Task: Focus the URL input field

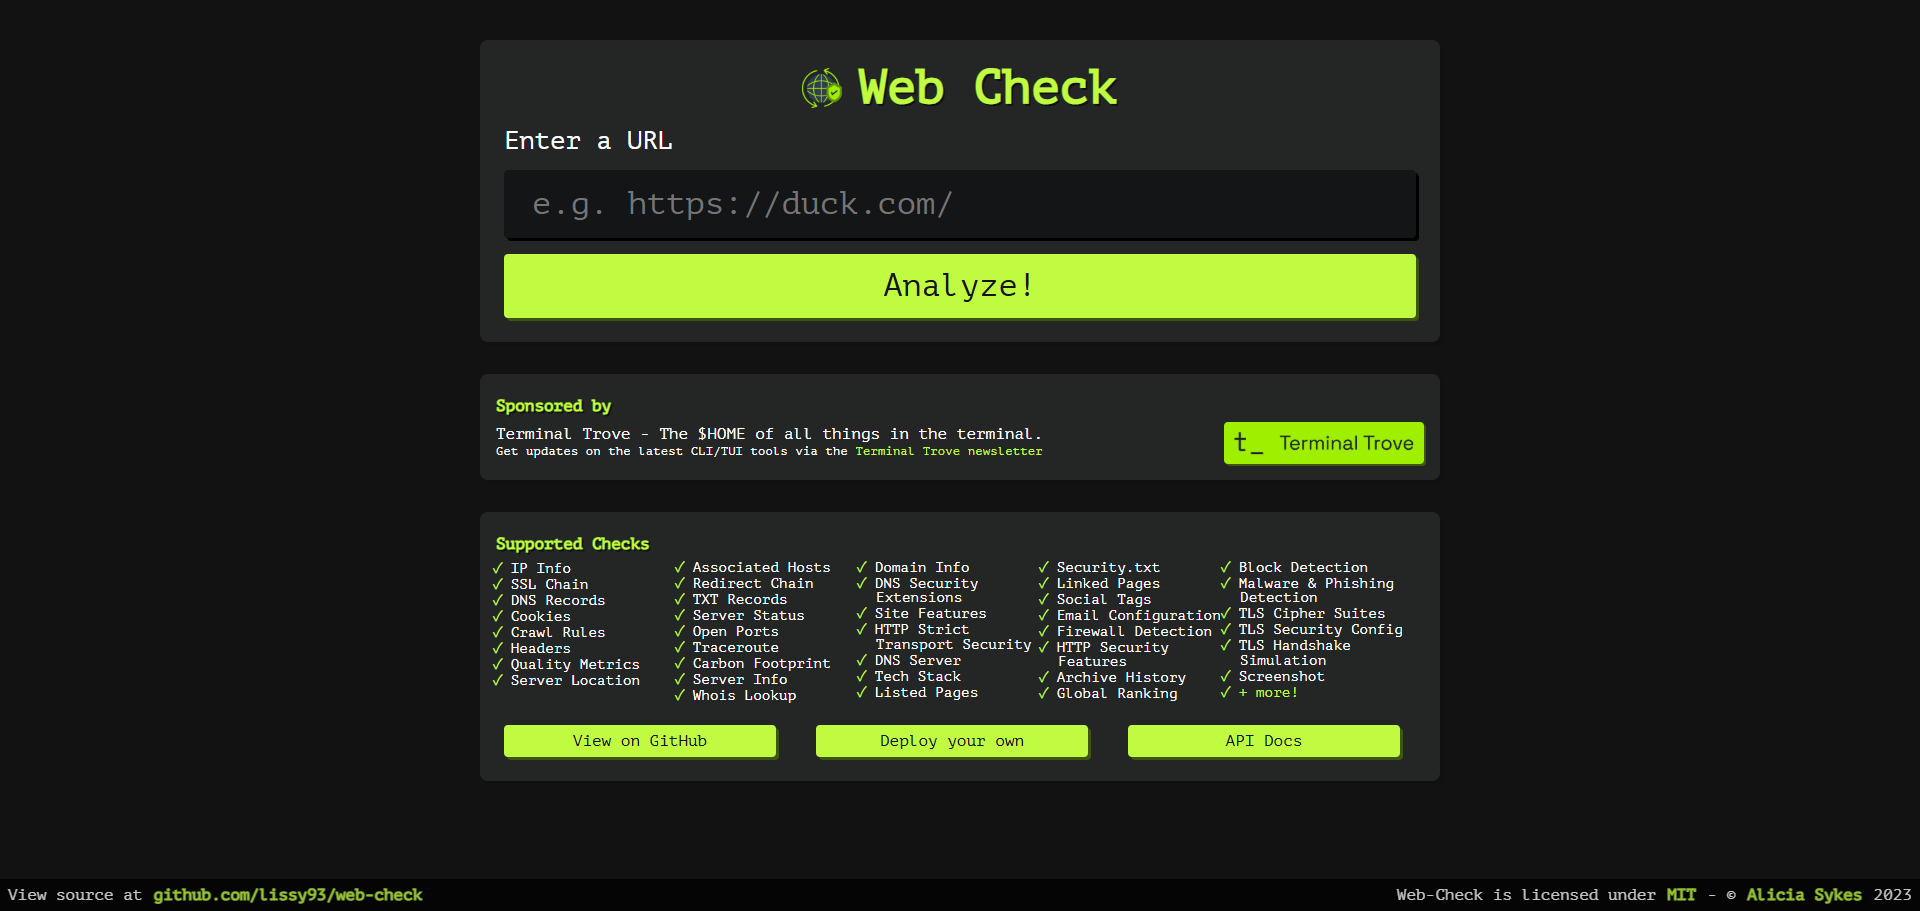Action: pos(960,204)
